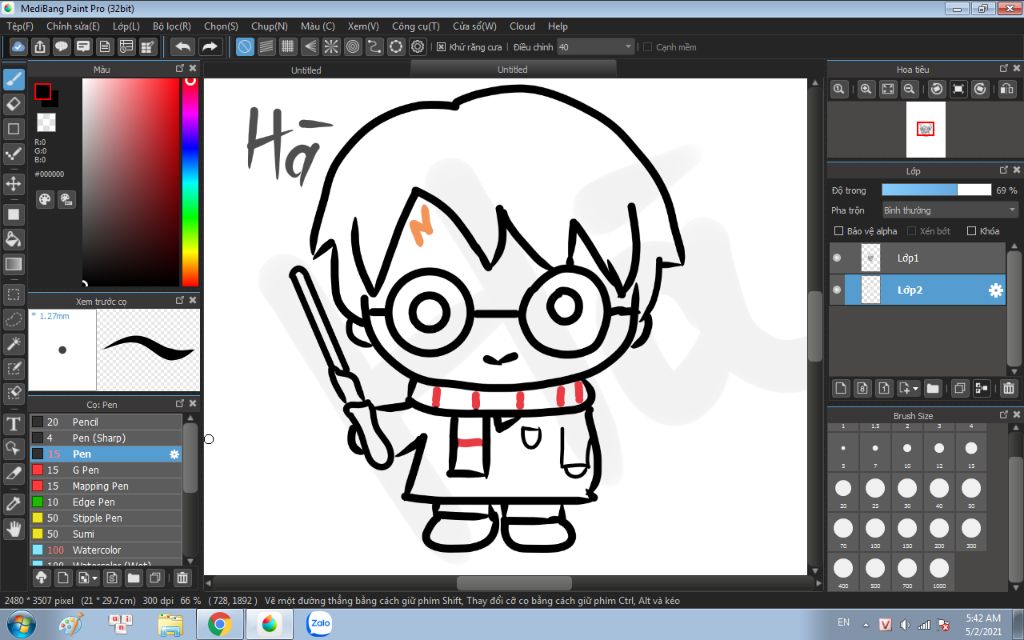
Task: Open the Lớp(L) menu
Action: tap(126, 26)
